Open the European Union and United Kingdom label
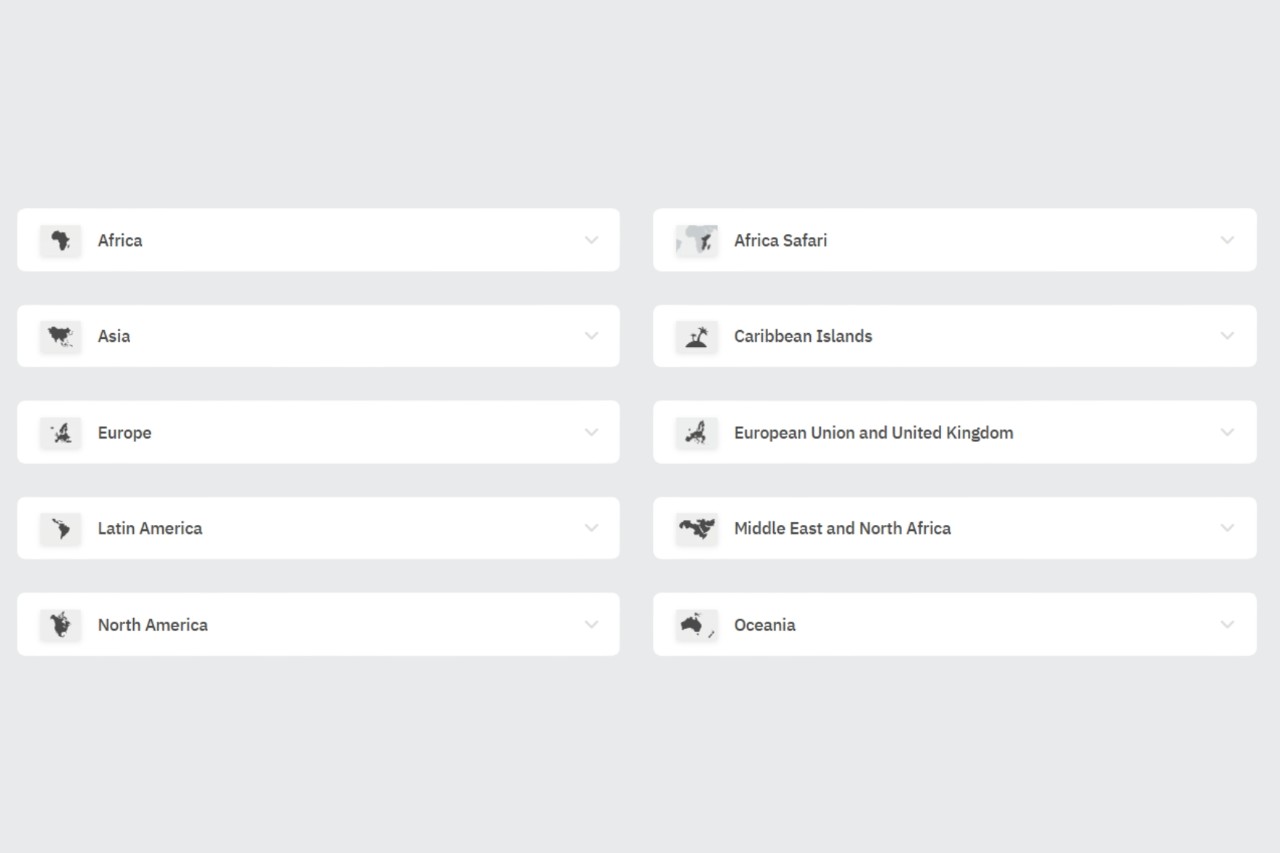The image size is (1280, 853). (873, 433)
